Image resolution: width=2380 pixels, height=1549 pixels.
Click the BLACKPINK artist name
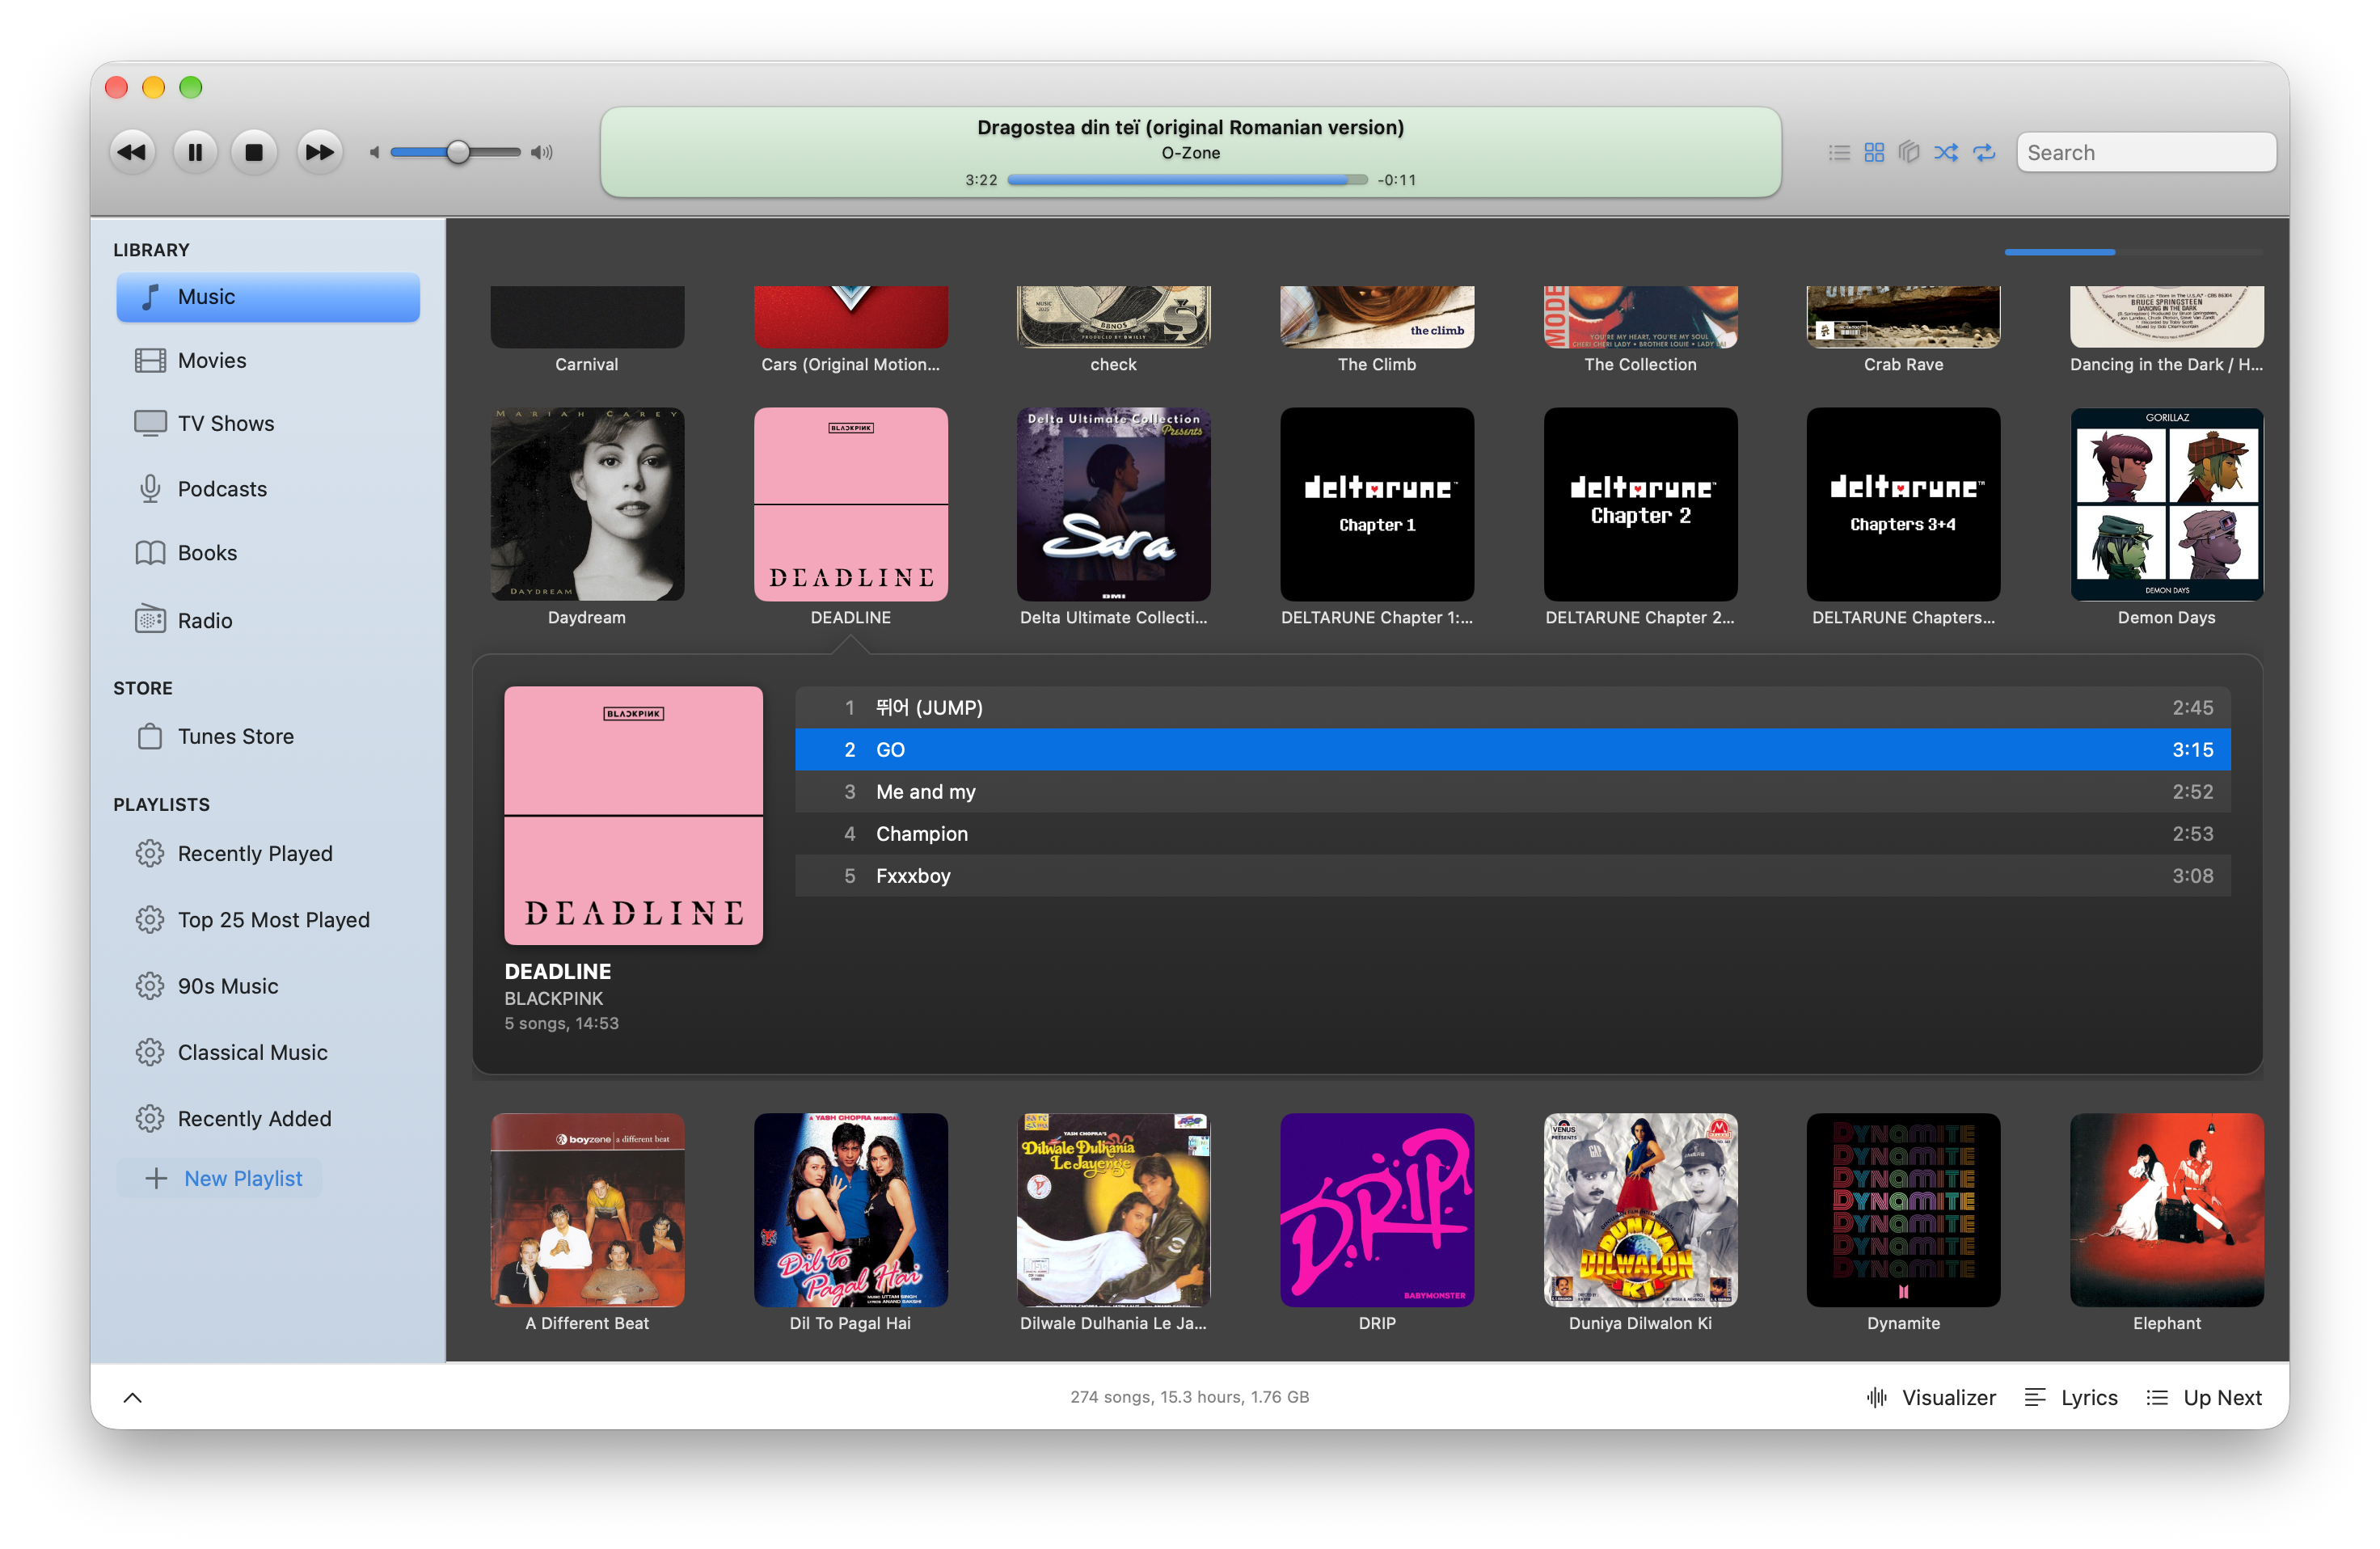tap(554, 999)
